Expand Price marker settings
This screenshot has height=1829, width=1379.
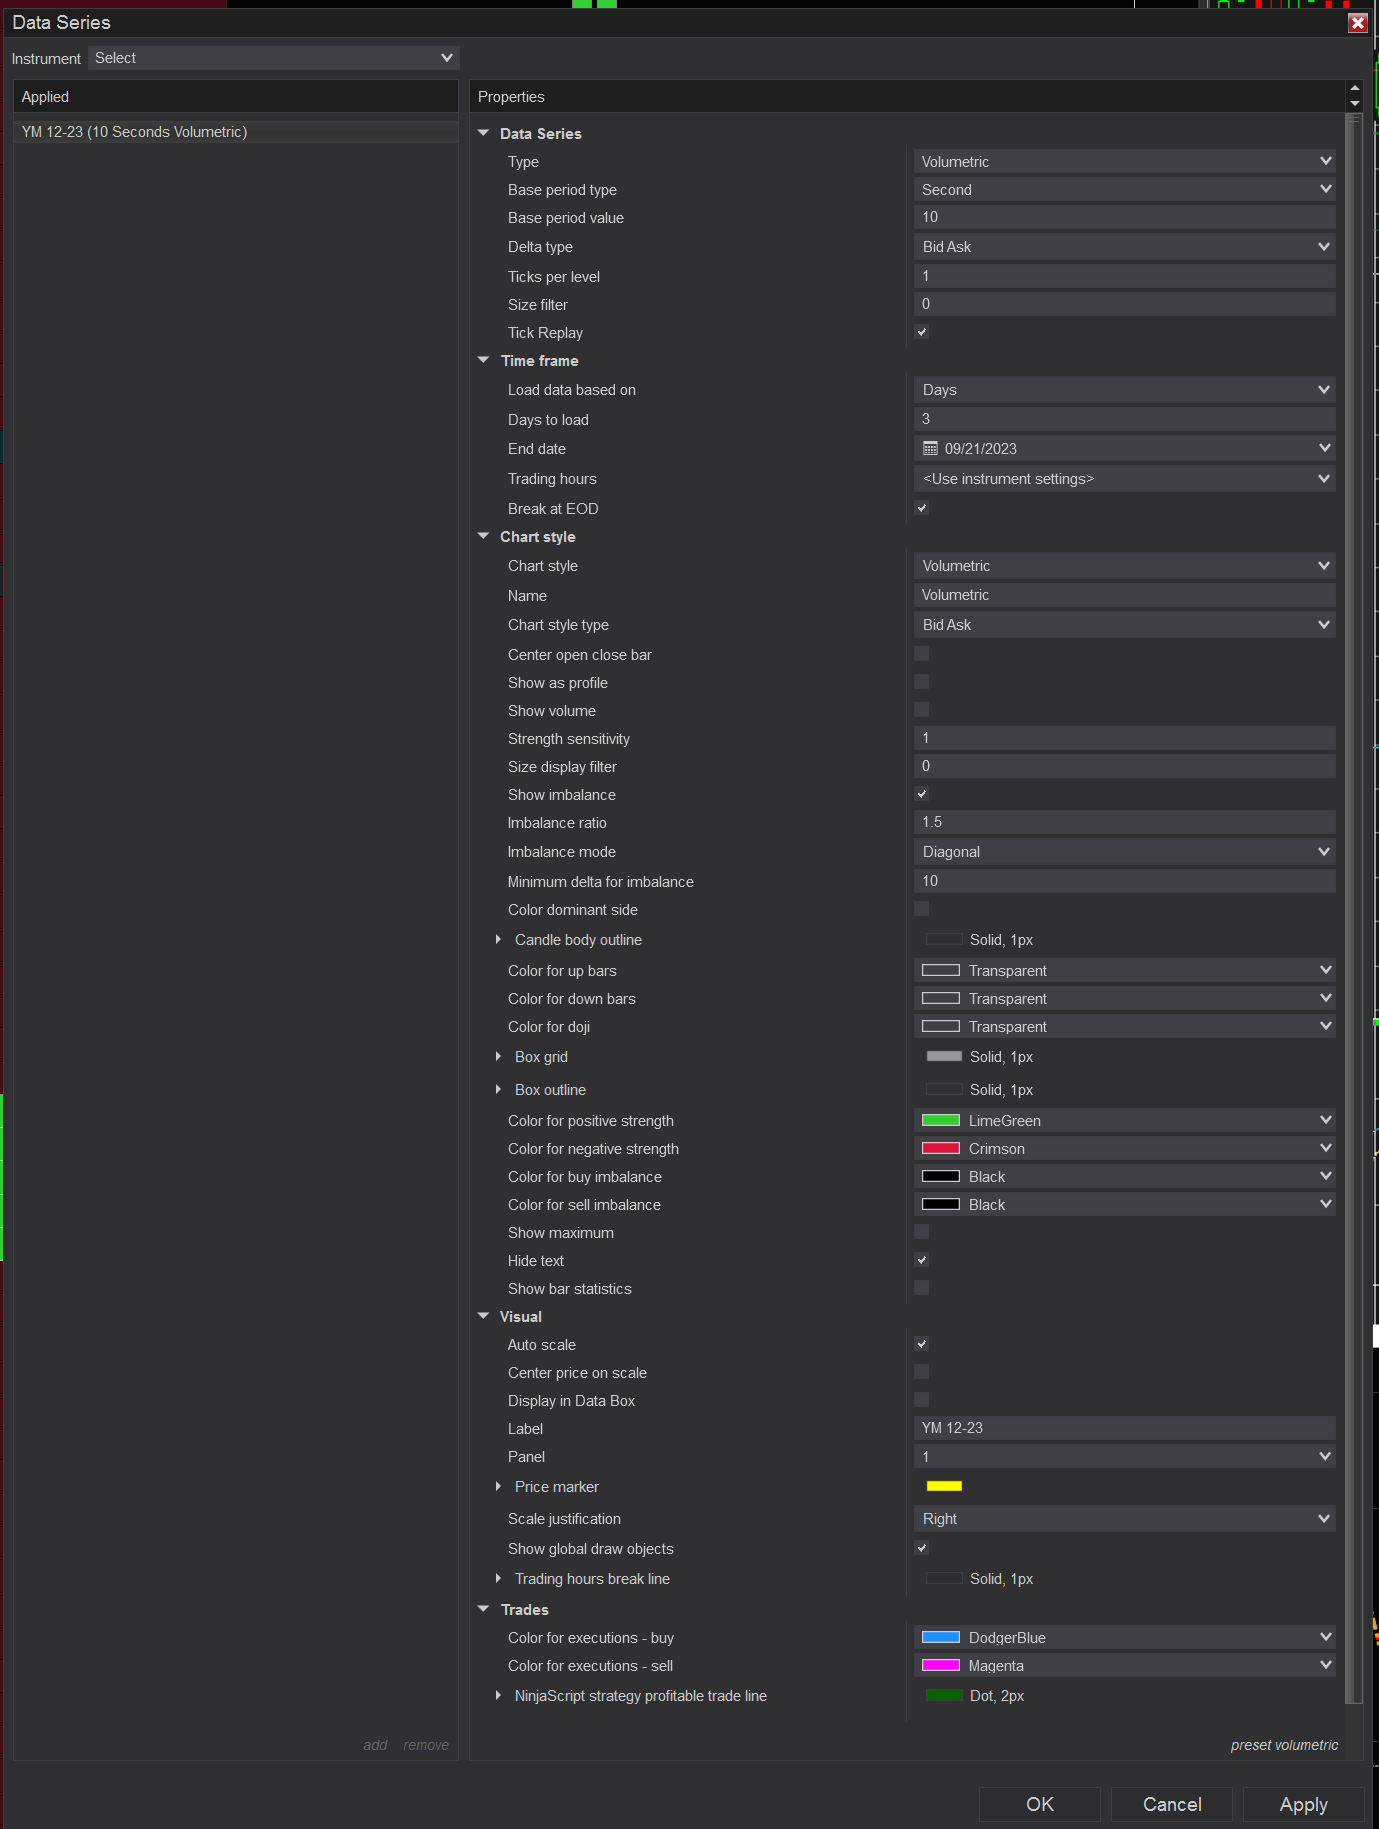(x=498, y=1486)
